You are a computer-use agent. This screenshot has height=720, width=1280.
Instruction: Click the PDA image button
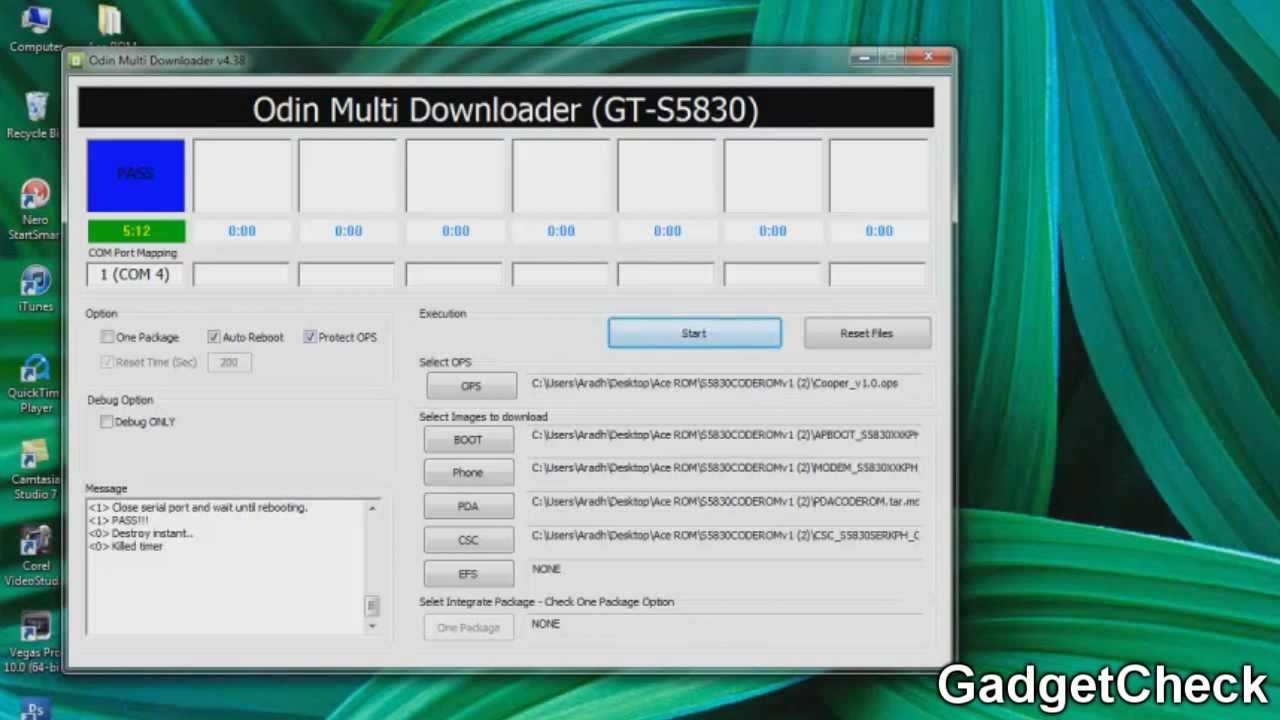(468, 506)
